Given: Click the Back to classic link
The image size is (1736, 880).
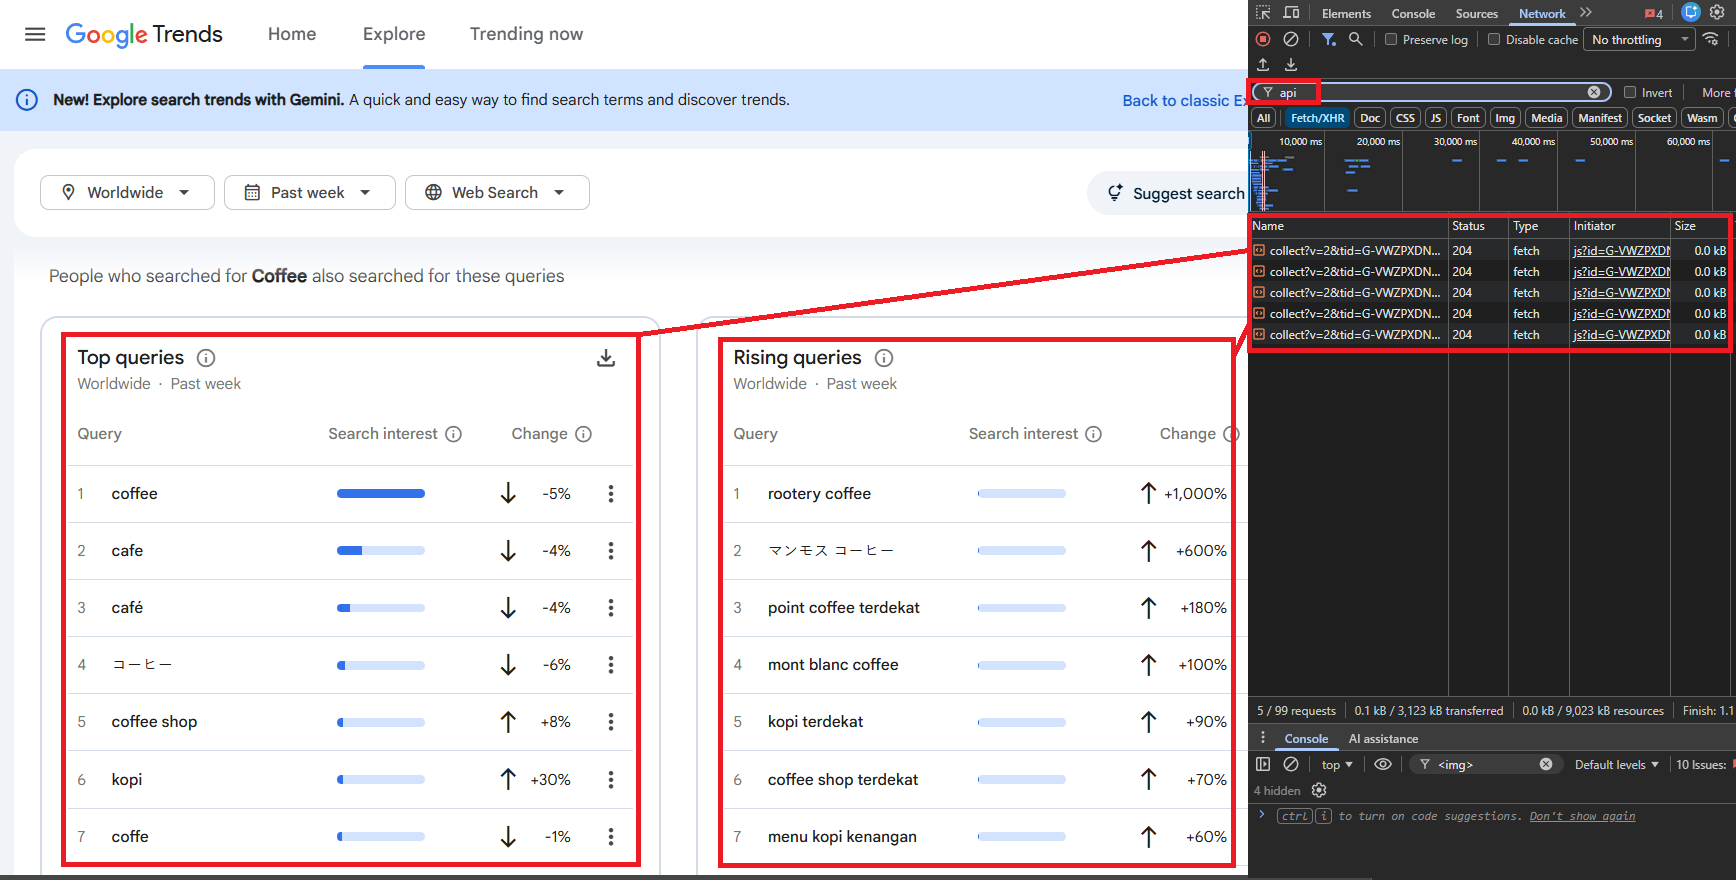Looking at the screenshot, I should pos(1185,101).
